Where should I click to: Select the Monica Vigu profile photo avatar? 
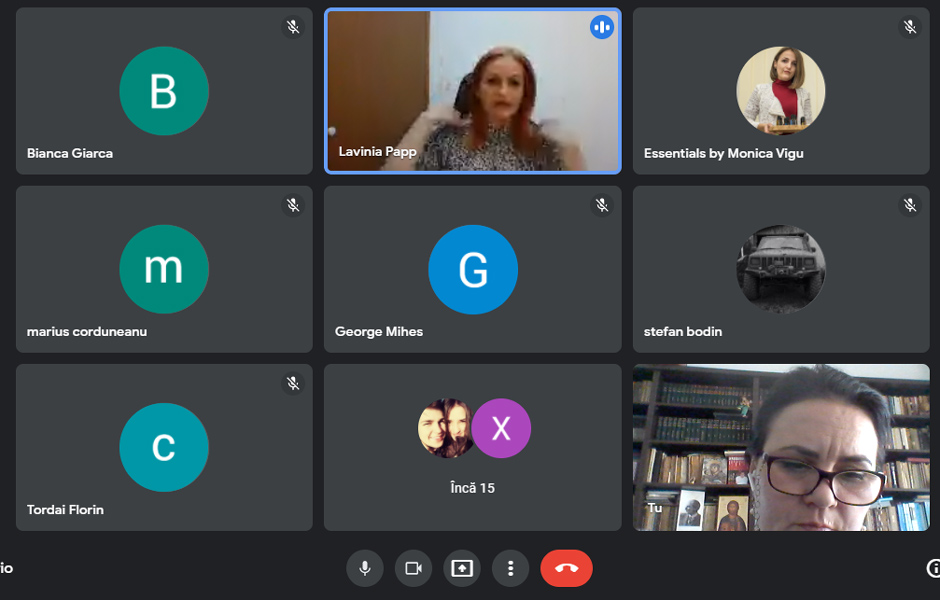[781, 91]
